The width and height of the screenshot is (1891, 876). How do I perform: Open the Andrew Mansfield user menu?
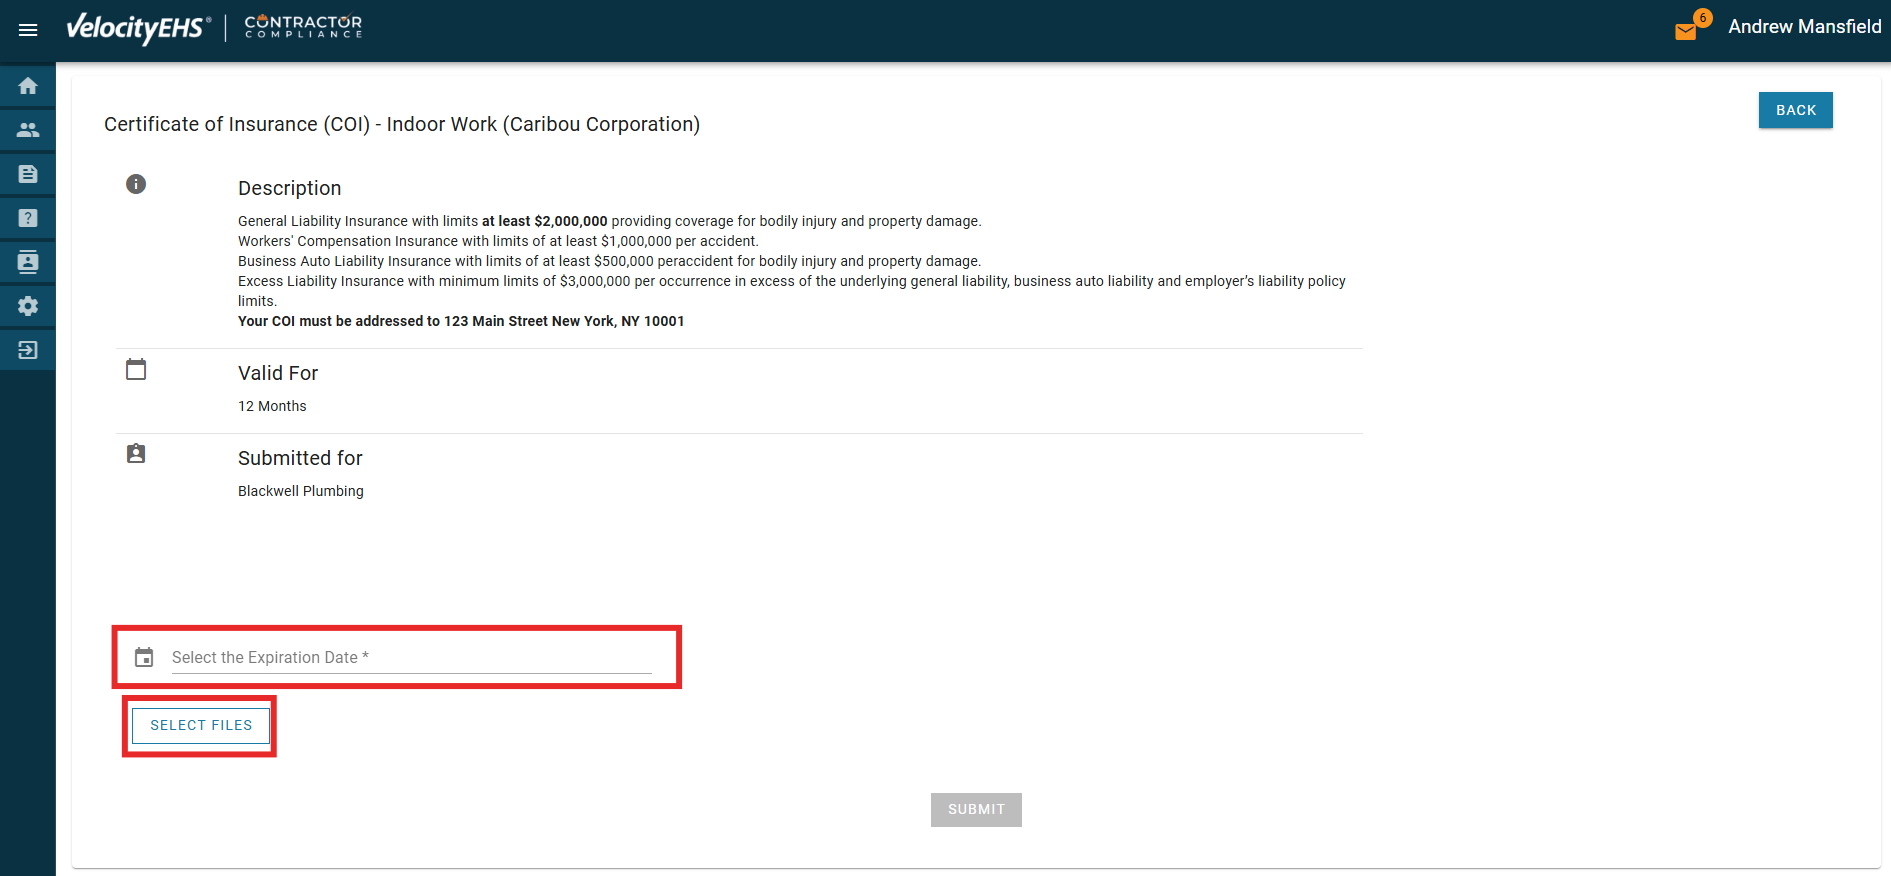tap(1804, 27)
